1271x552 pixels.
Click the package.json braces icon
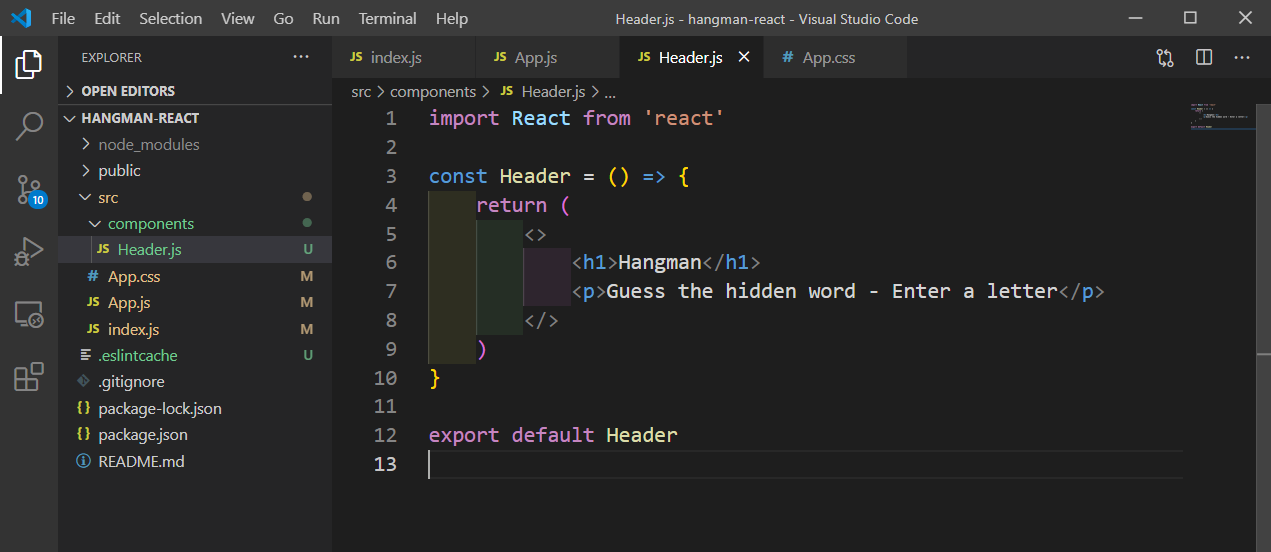pyautogui.click(x=83, y=435)
